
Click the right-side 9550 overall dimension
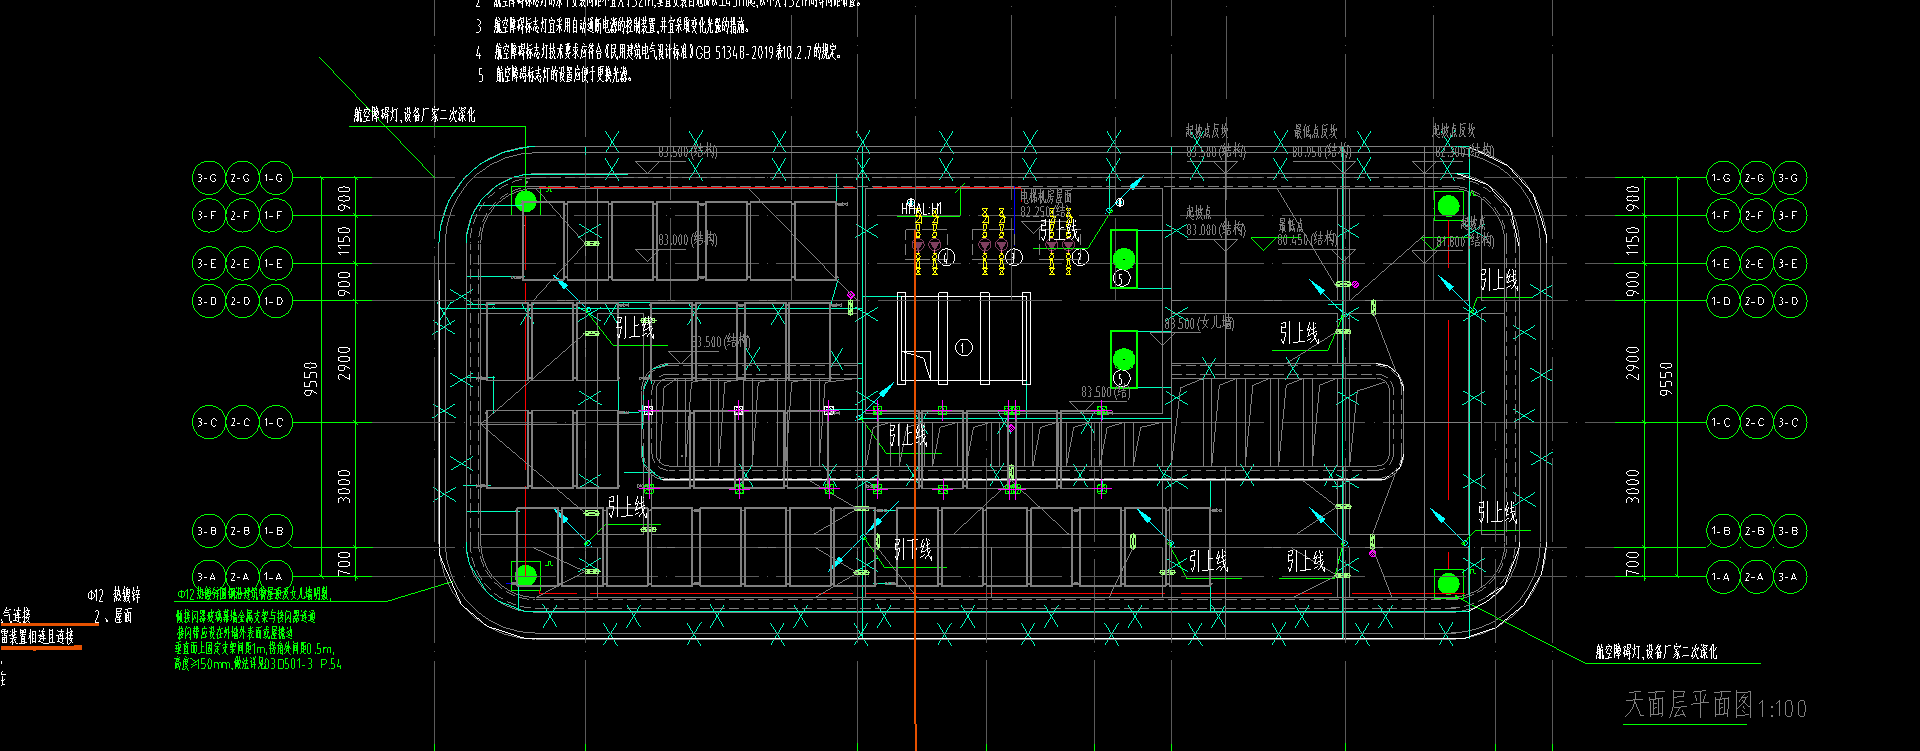(x=1665, y=378)
